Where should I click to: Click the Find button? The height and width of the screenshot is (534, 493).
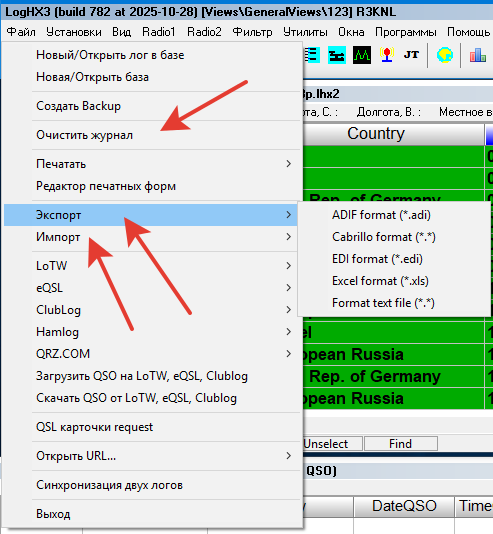click(x=401, y=444)
